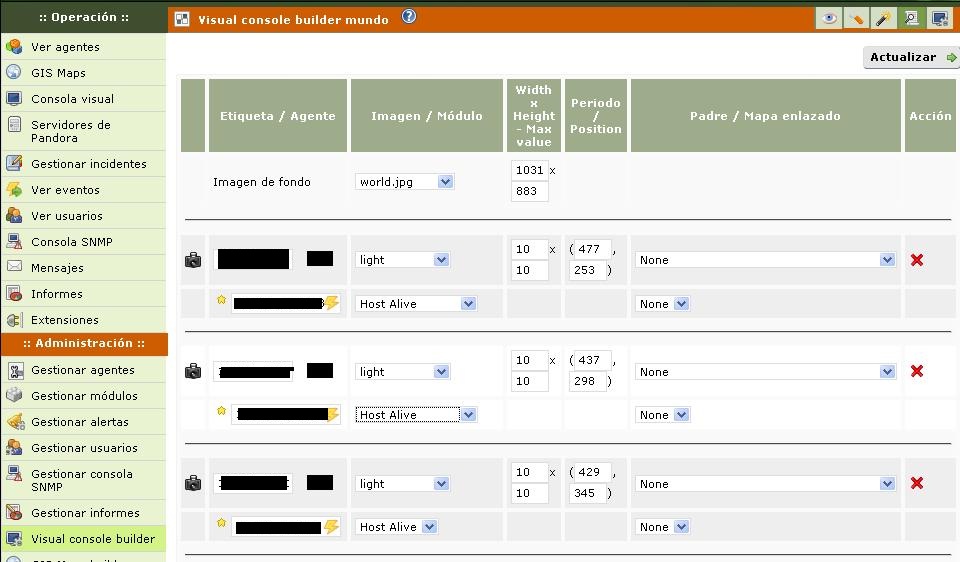Open the Consola SNMP link
Viewport: 960px width, 562px height.
tap(71, 242)
